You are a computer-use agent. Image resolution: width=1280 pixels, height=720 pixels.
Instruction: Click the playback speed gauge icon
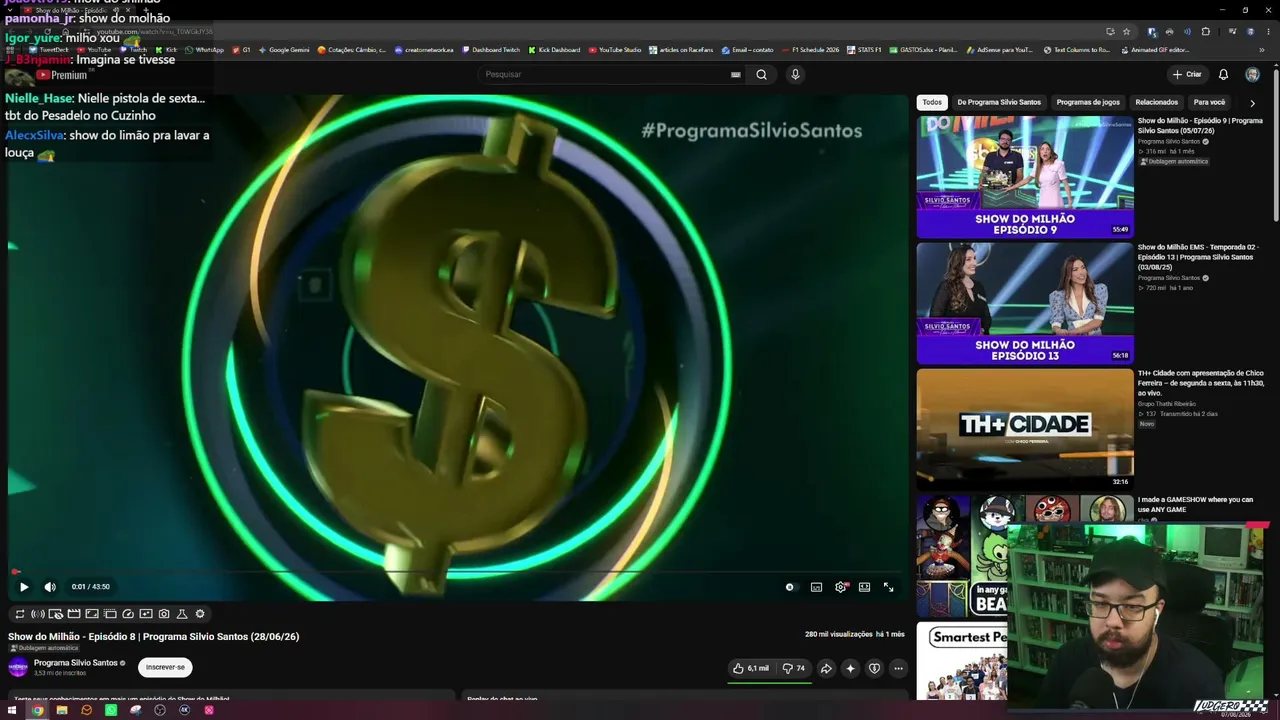[x=128, y=614]
